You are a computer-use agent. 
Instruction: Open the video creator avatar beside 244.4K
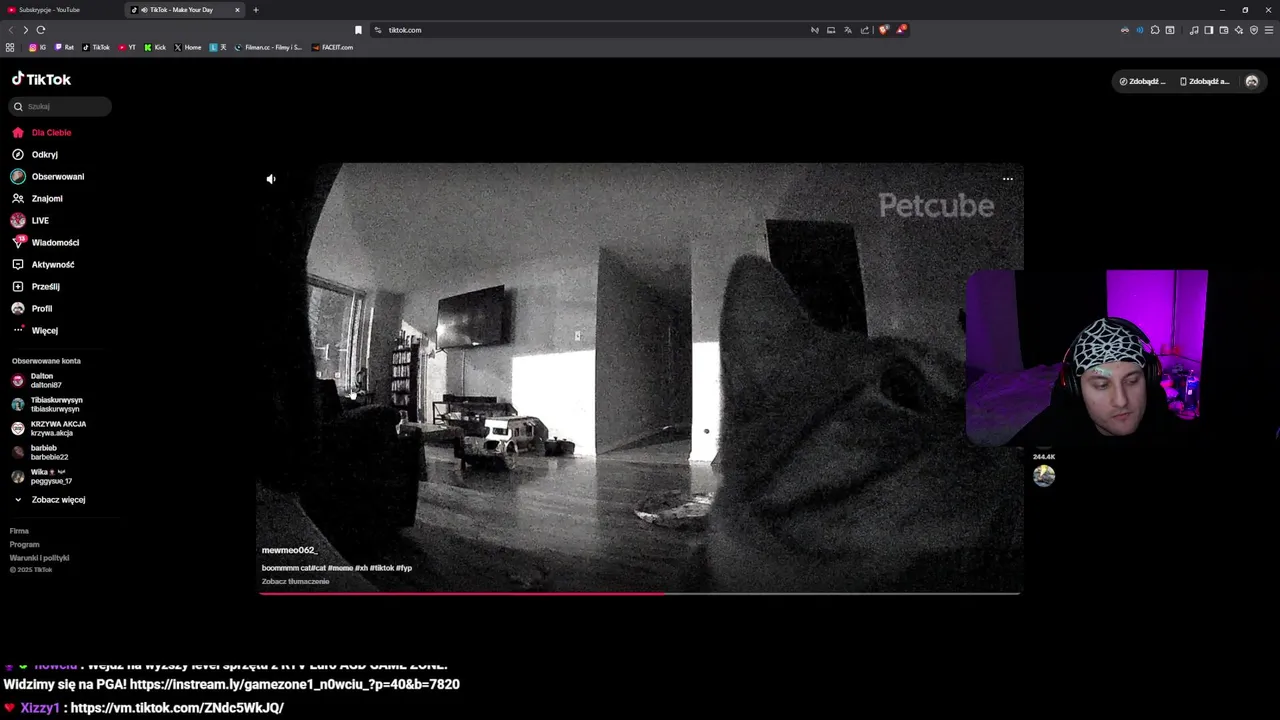[1044, 476]
